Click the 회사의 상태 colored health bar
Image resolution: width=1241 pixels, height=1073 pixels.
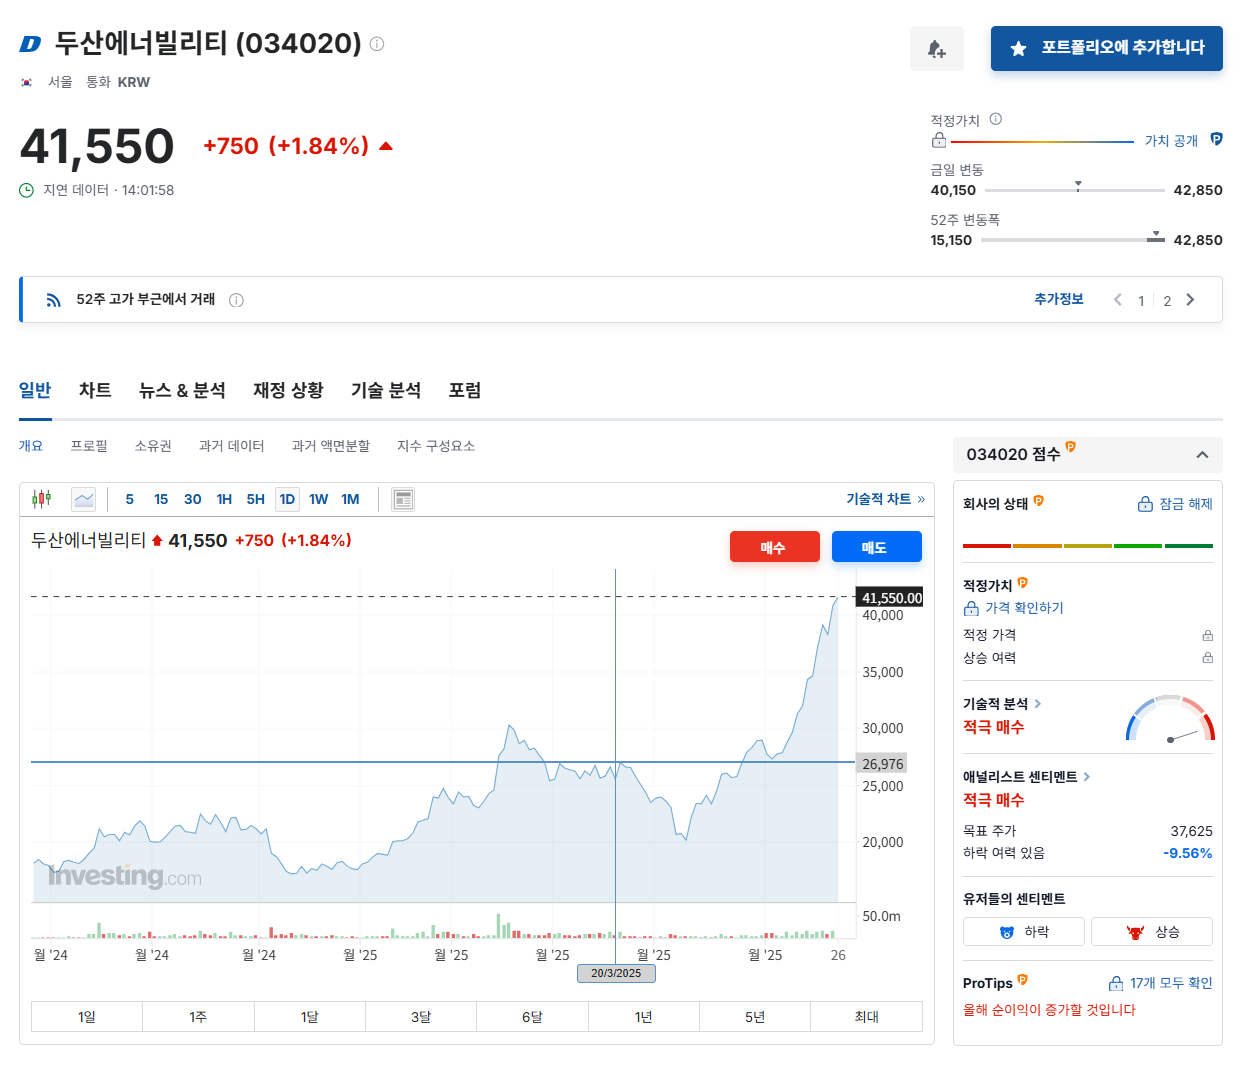1088,546
